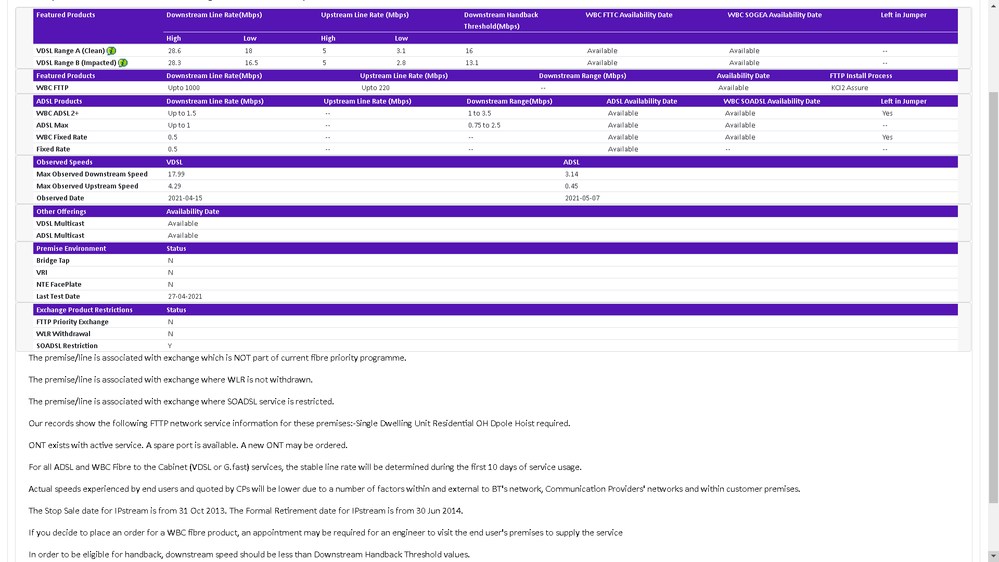The width and height of the screenshot is (999, 562).
Task: Click the WBC FTTC Availability Date column header
Action: click(x=628, y=15)
